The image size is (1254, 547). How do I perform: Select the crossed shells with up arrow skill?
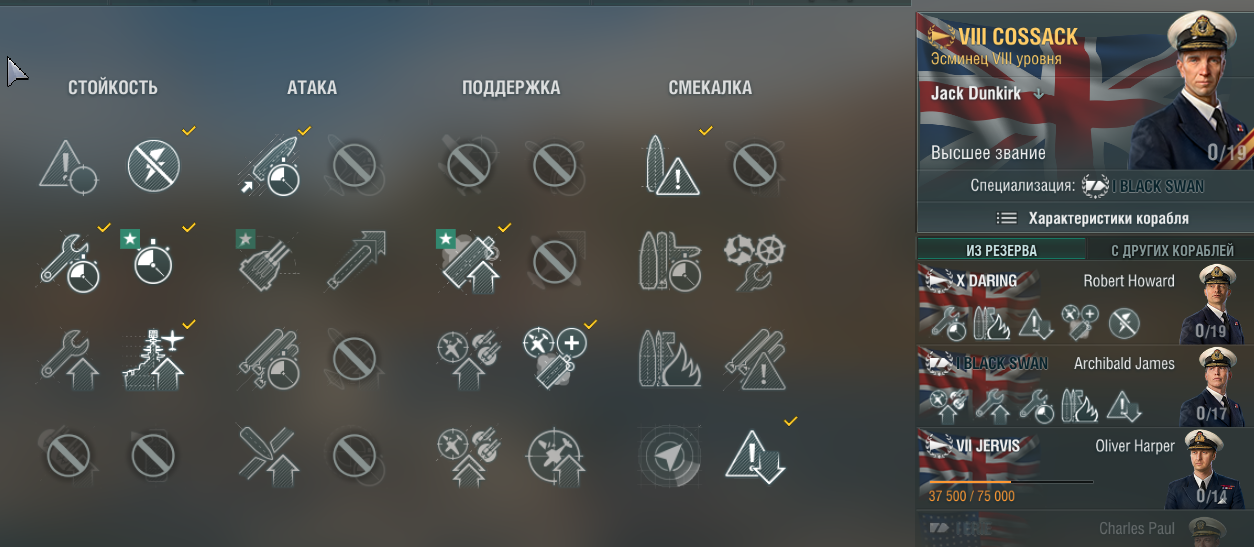[x=267, y=456]
